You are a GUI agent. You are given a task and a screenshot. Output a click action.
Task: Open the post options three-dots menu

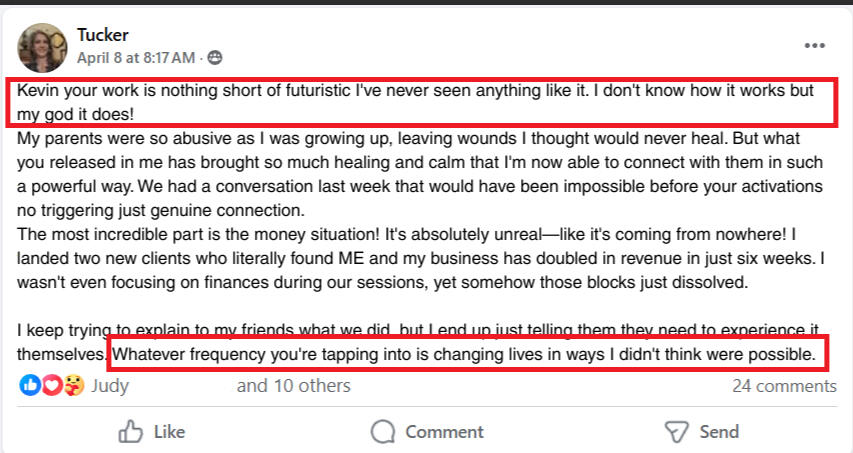pos(814,46)
